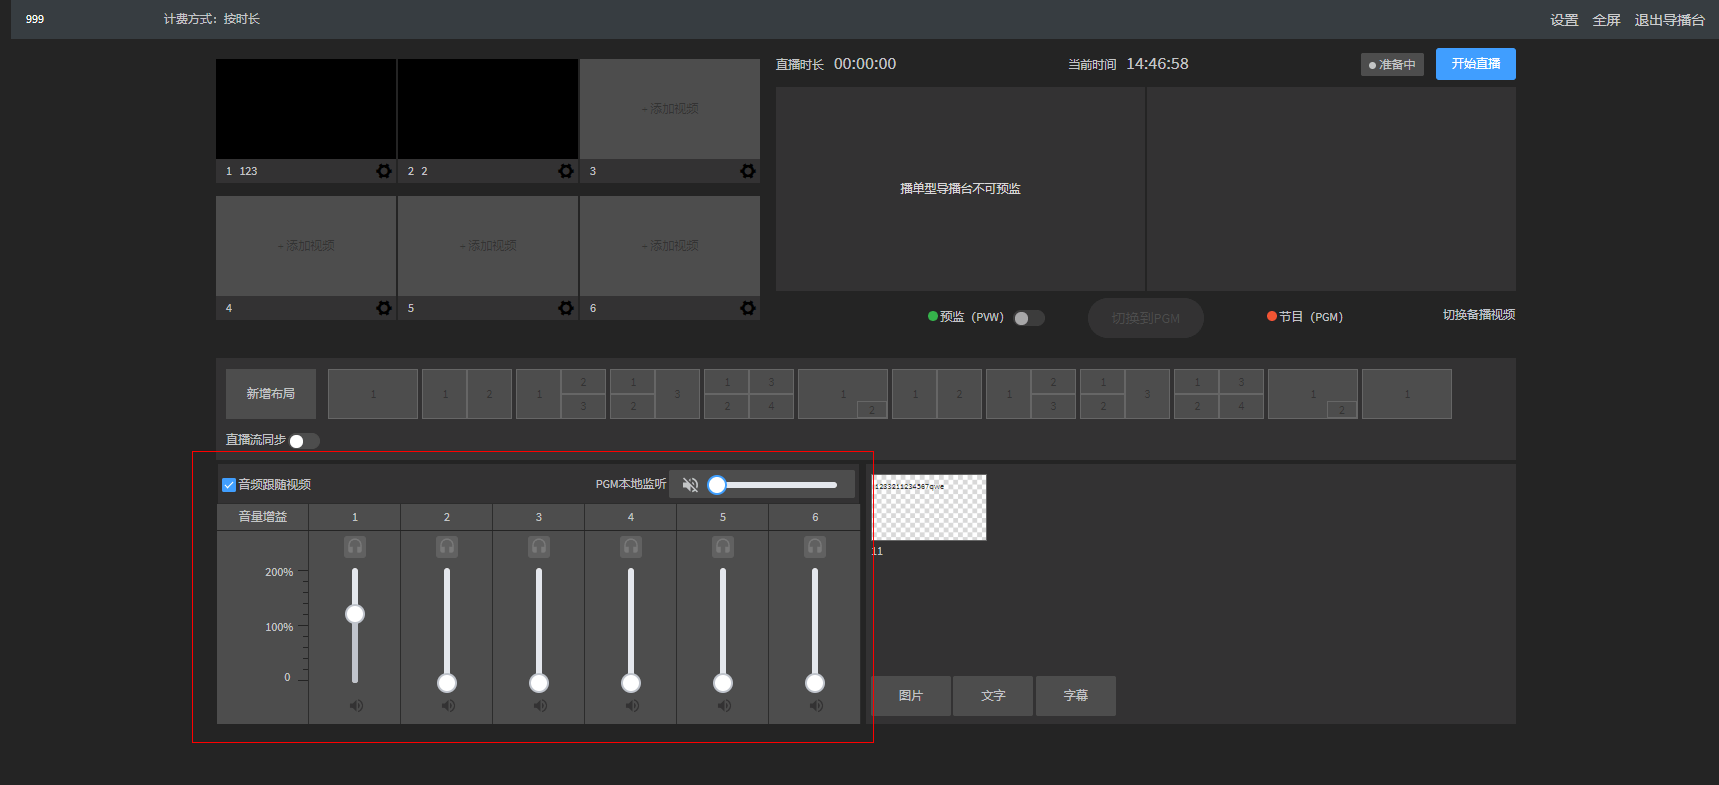Click the 新增布局 button

pyautogui.click(x=271, y=394)
